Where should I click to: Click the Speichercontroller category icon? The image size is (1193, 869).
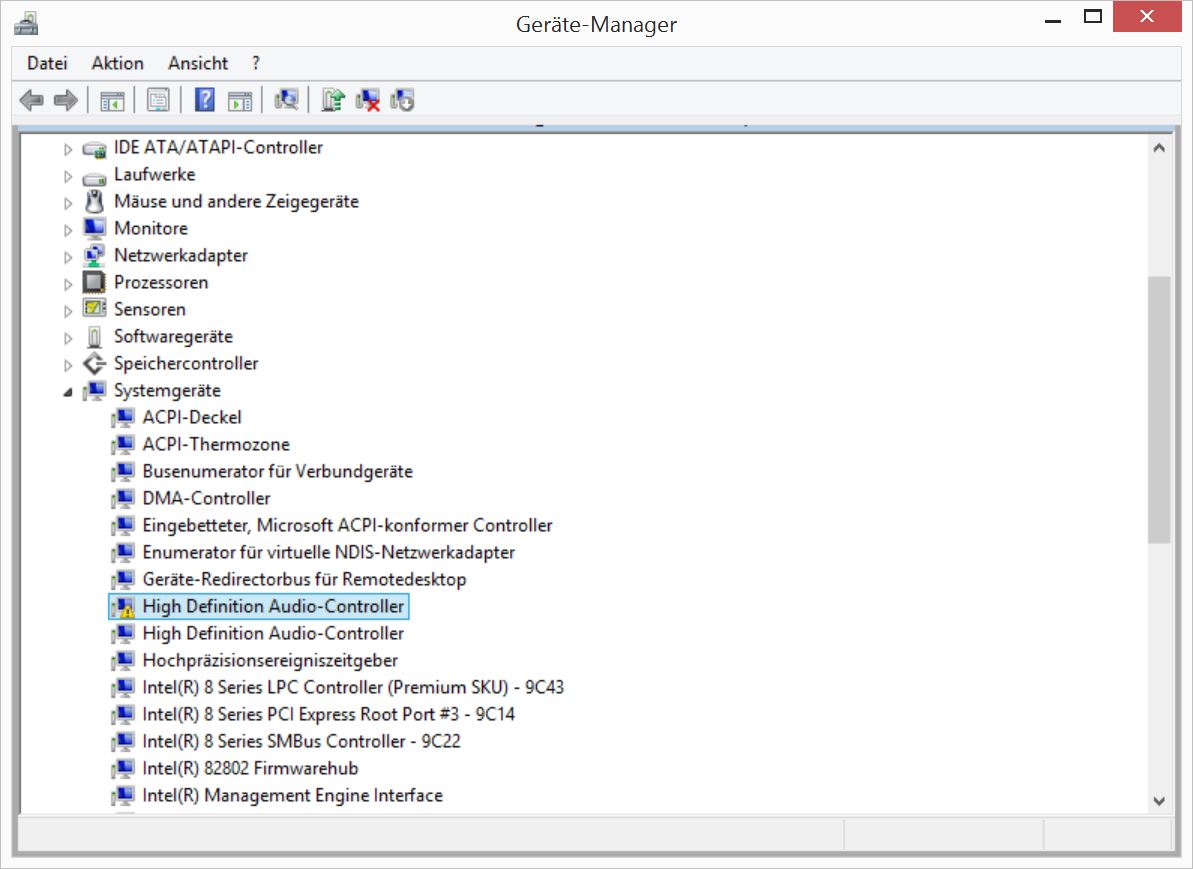tap(94, 363)
